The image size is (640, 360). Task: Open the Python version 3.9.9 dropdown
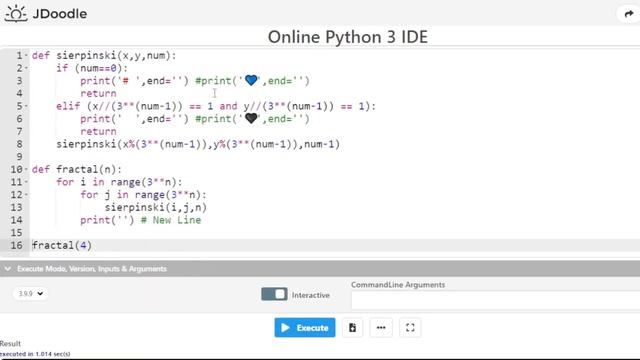click(x=31, y=293)
